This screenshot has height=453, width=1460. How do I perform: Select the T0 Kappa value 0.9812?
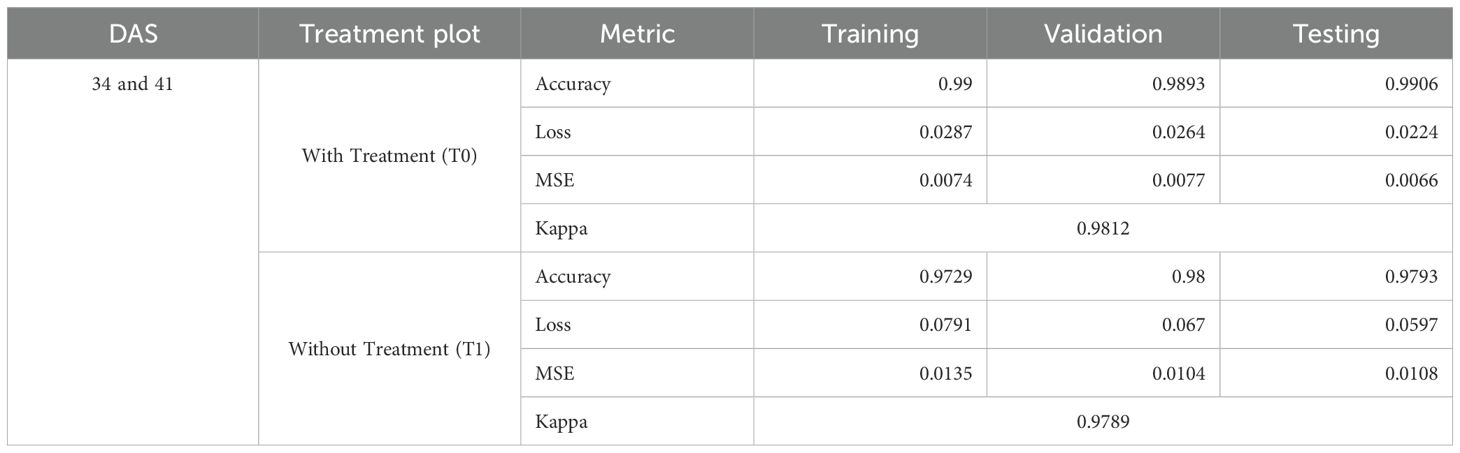click(1104, 228)
